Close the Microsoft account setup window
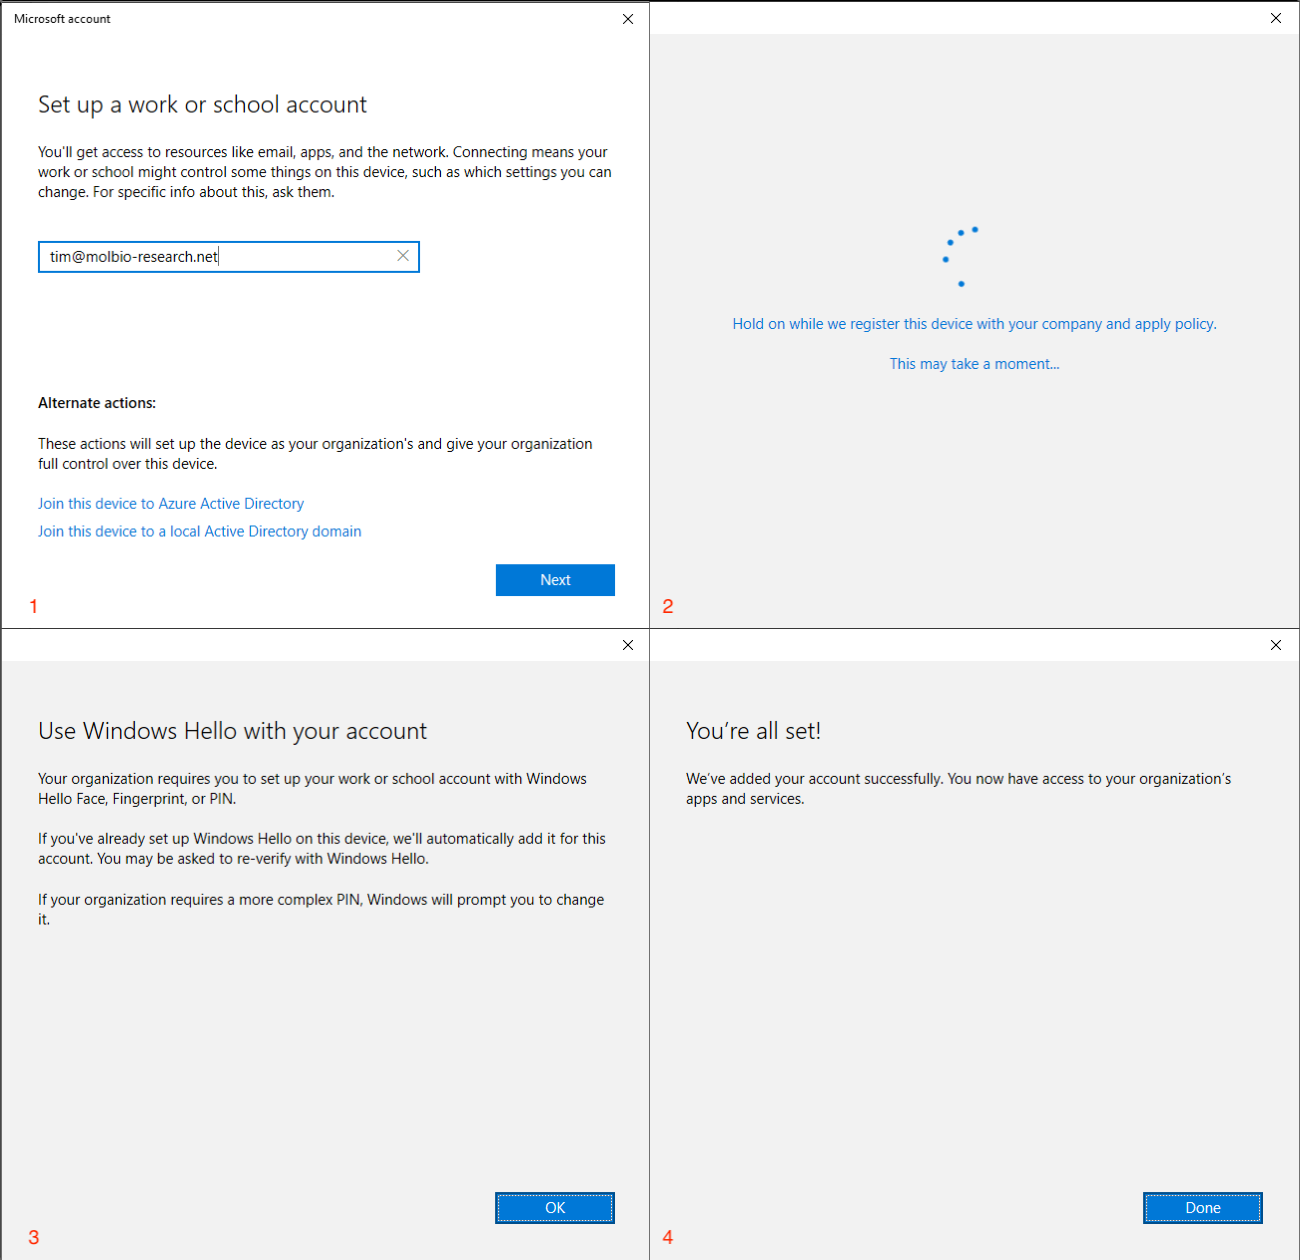This screenshot has width=1300, height=1260. click(628, 19)
